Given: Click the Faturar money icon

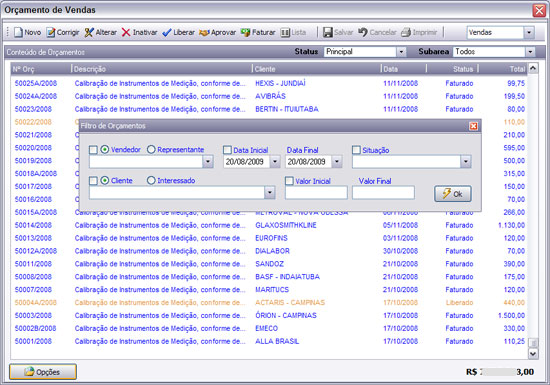Looking at the screenshot, I should (246, 33).
